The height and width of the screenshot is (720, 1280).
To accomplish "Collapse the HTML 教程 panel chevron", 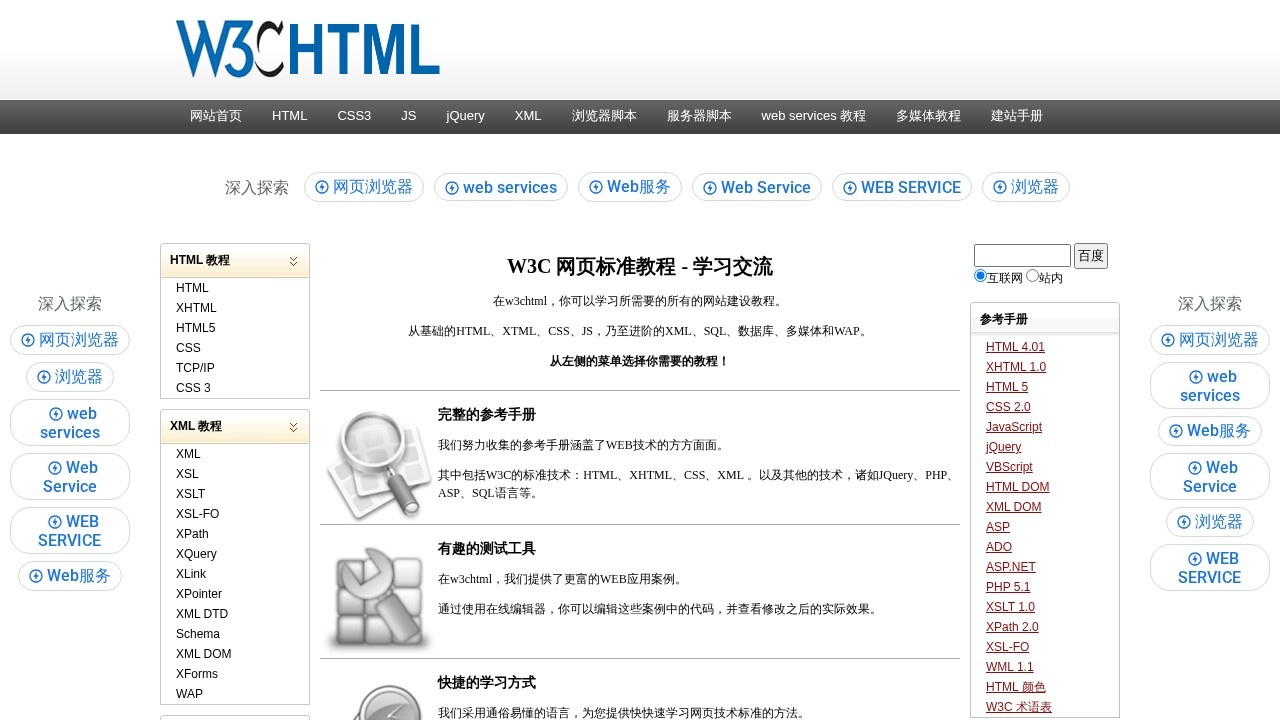I will tap(293, 260).
